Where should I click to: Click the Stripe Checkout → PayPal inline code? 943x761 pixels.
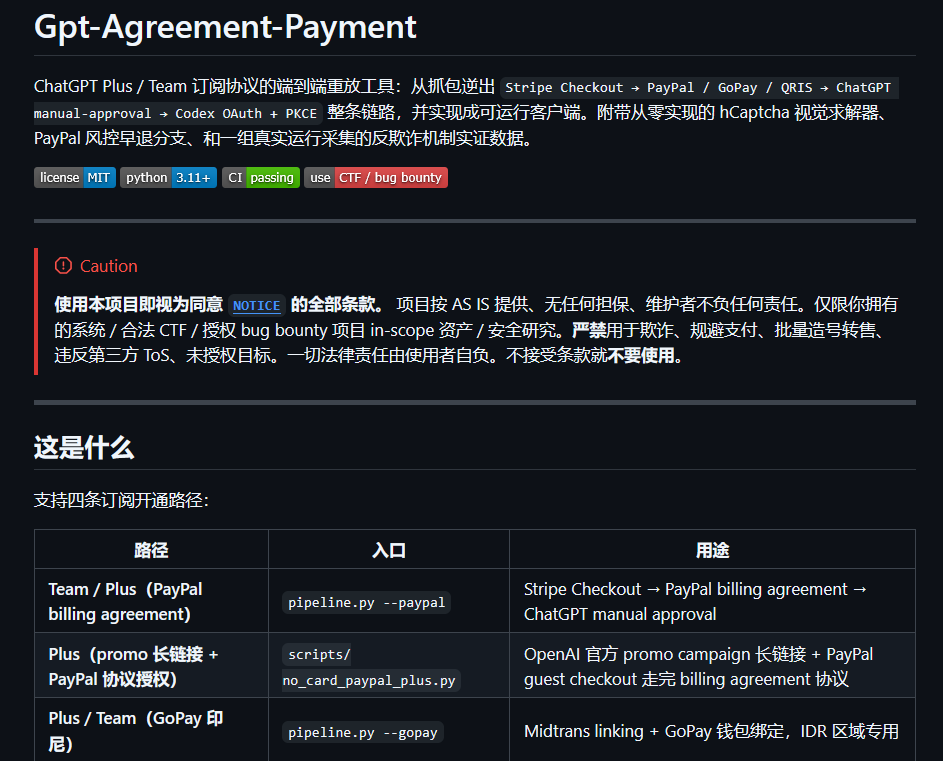699,88
